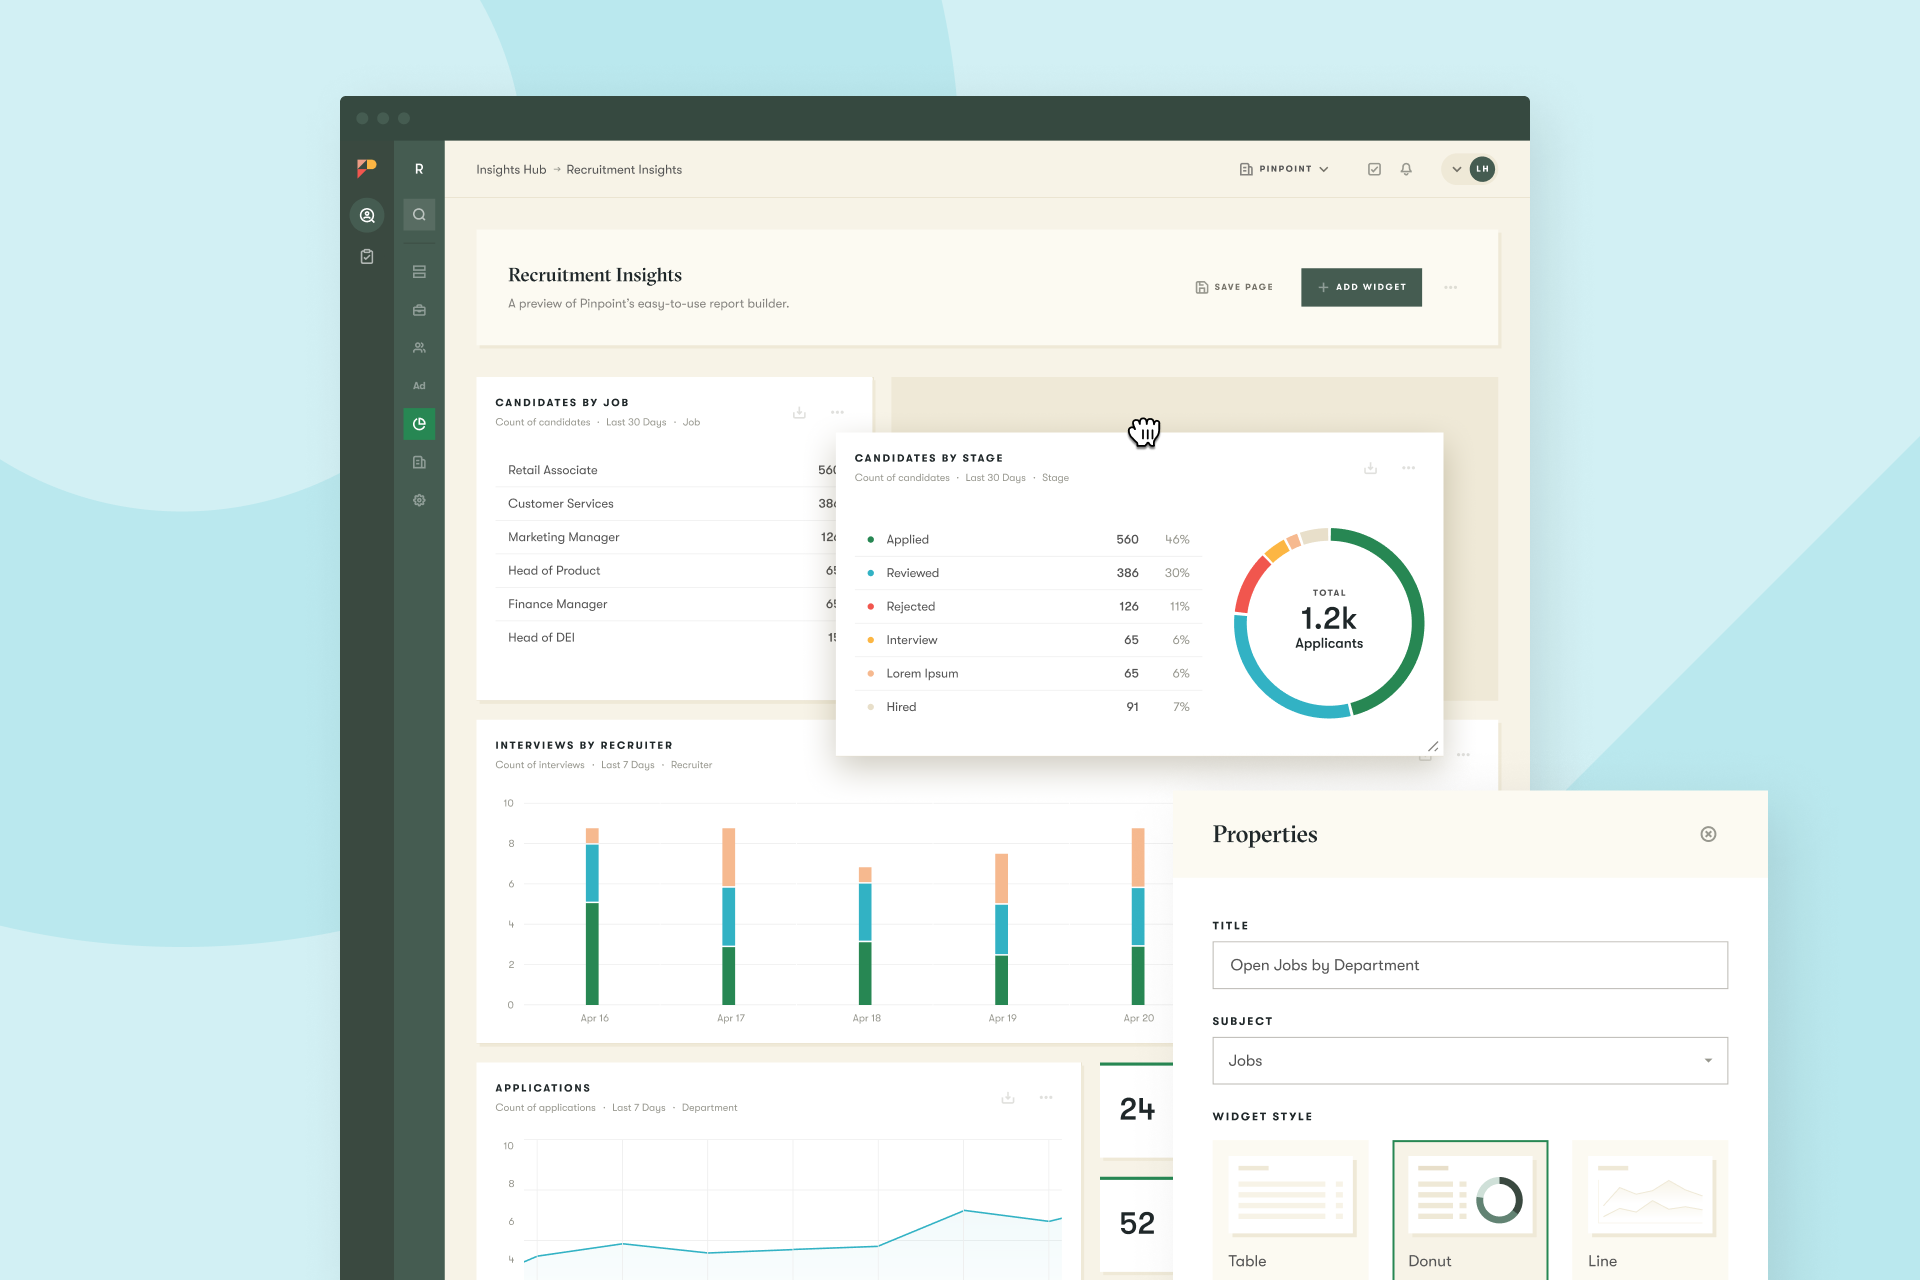Click the Add Widget button
The image size is (1920, 1280).
click(x=1361, y=287)
